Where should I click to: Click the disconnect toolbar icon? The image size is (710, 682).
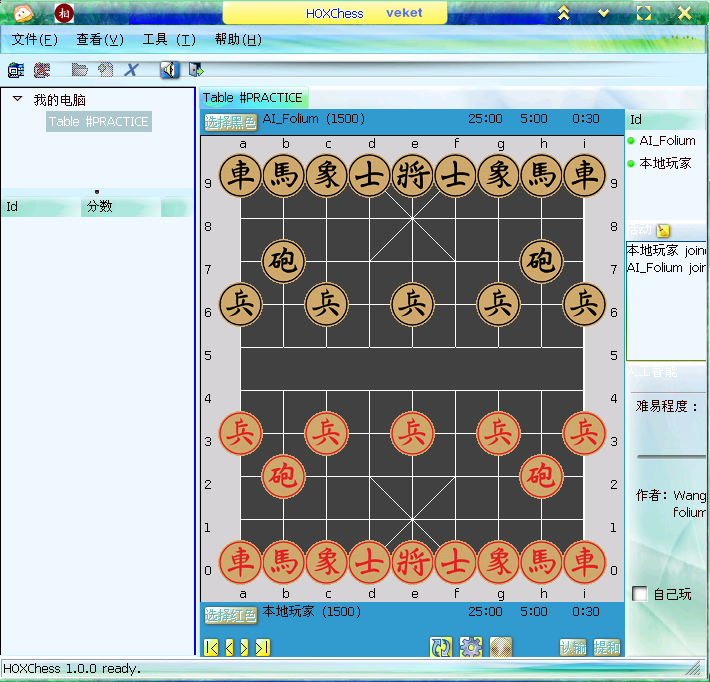click(x=42, y=70)
